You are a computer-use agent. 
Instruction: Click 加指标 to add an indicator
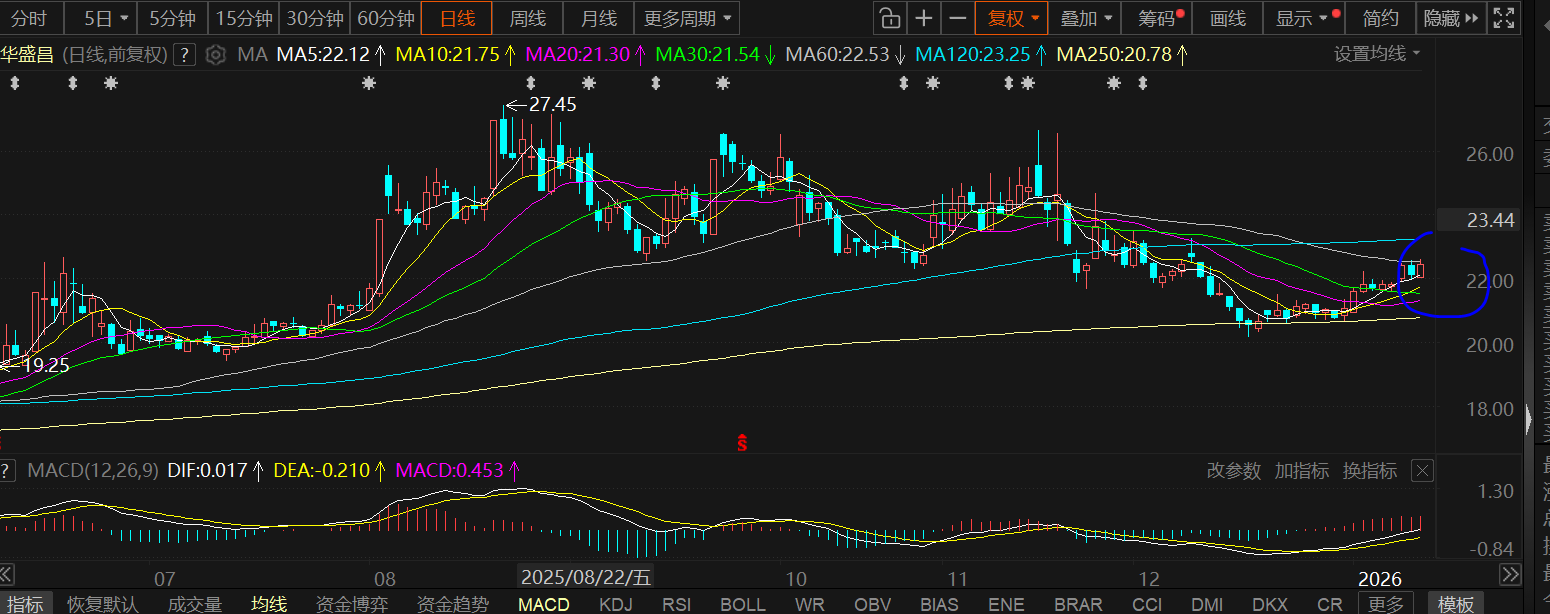point(1302,470)
